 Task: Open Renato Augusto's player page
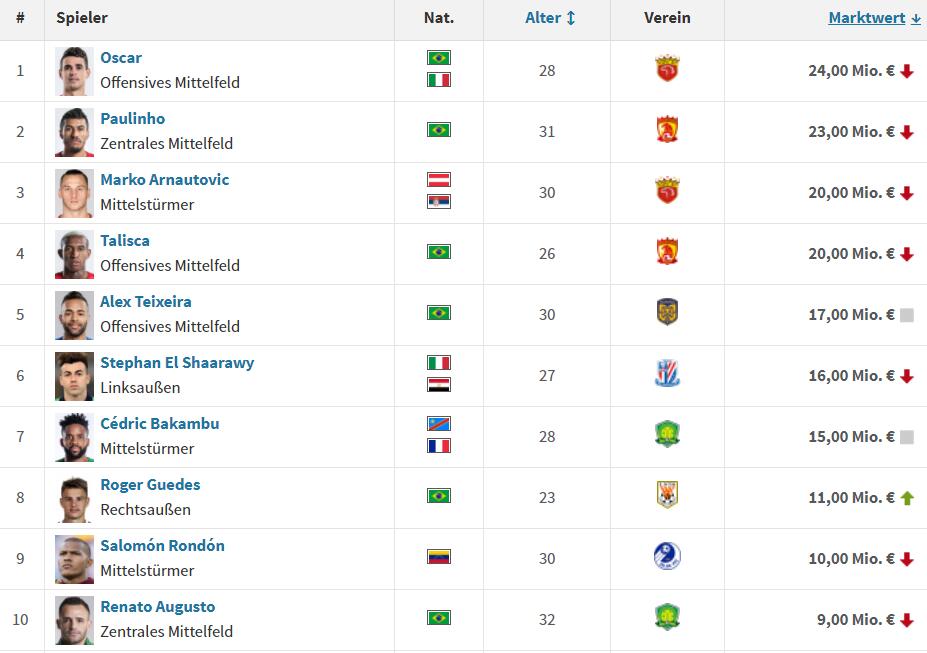click(157, 607)
